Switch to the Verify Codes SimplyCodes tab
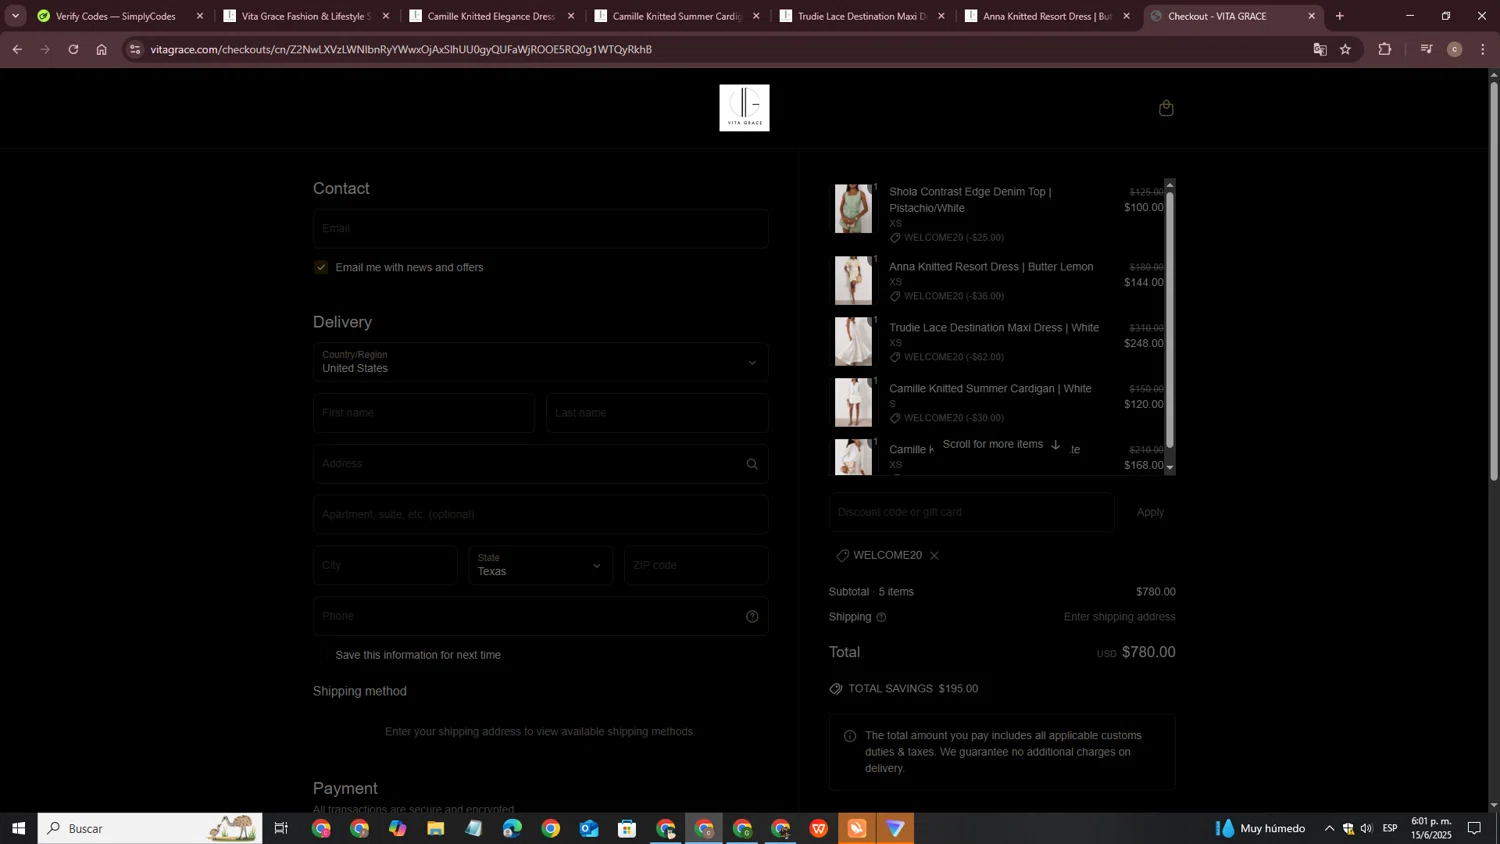The image size is (1500, 844). [116, 16]
